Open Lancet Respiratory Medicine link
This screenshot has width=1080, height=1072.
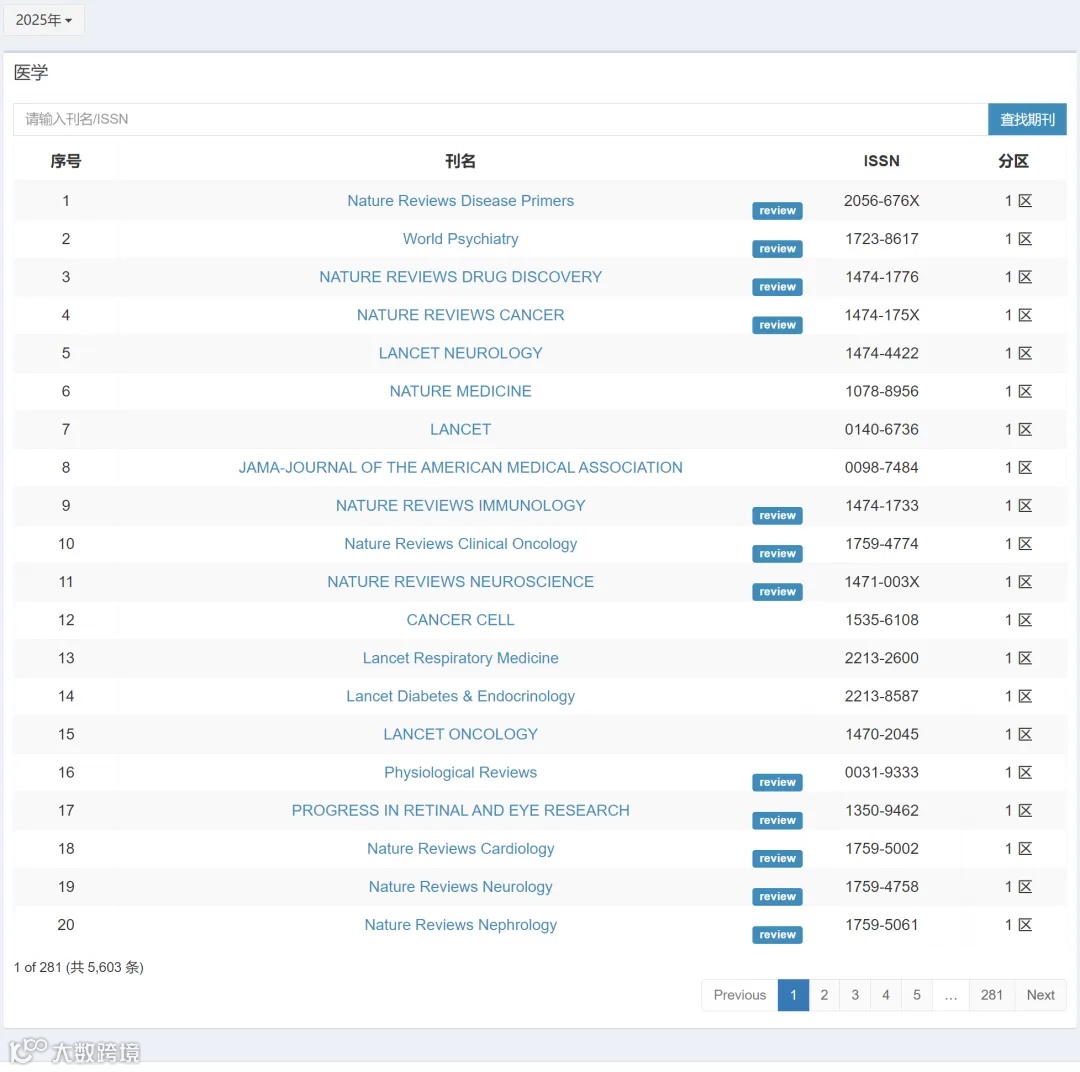pyautogui.click(x=460, y=658)
